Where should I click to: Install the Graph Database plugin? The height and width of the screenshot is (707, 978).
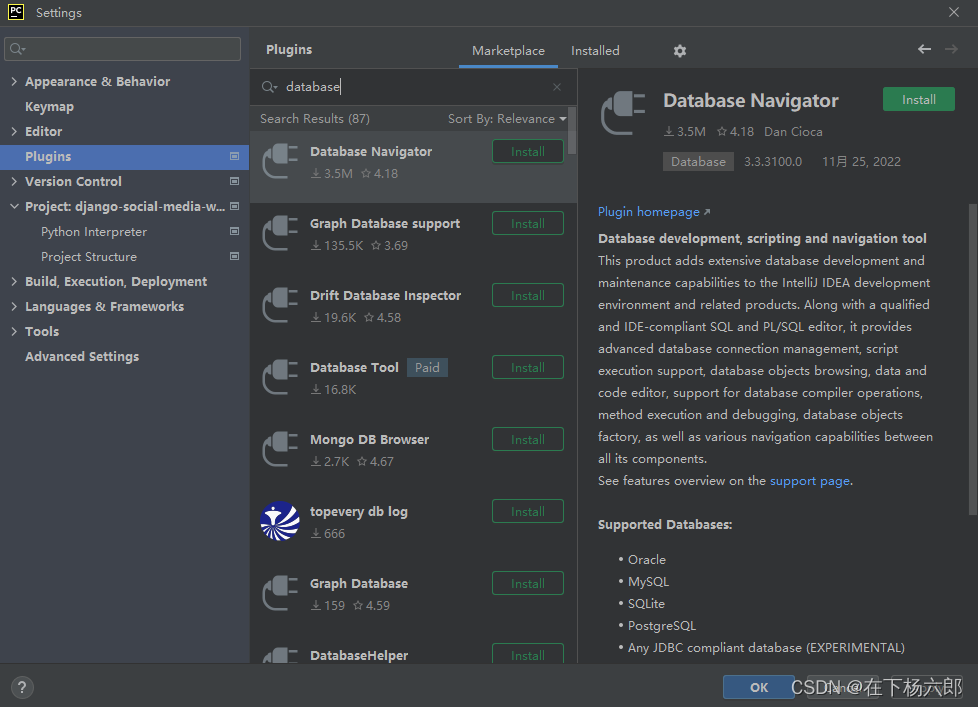(528, 584)
